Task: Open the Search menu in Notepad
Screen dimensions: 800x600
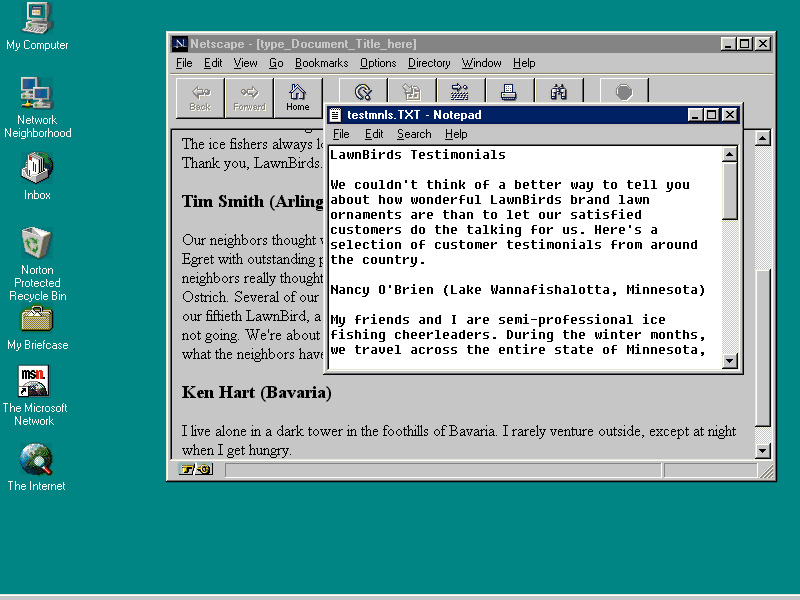Action: (x=414, y=134)
